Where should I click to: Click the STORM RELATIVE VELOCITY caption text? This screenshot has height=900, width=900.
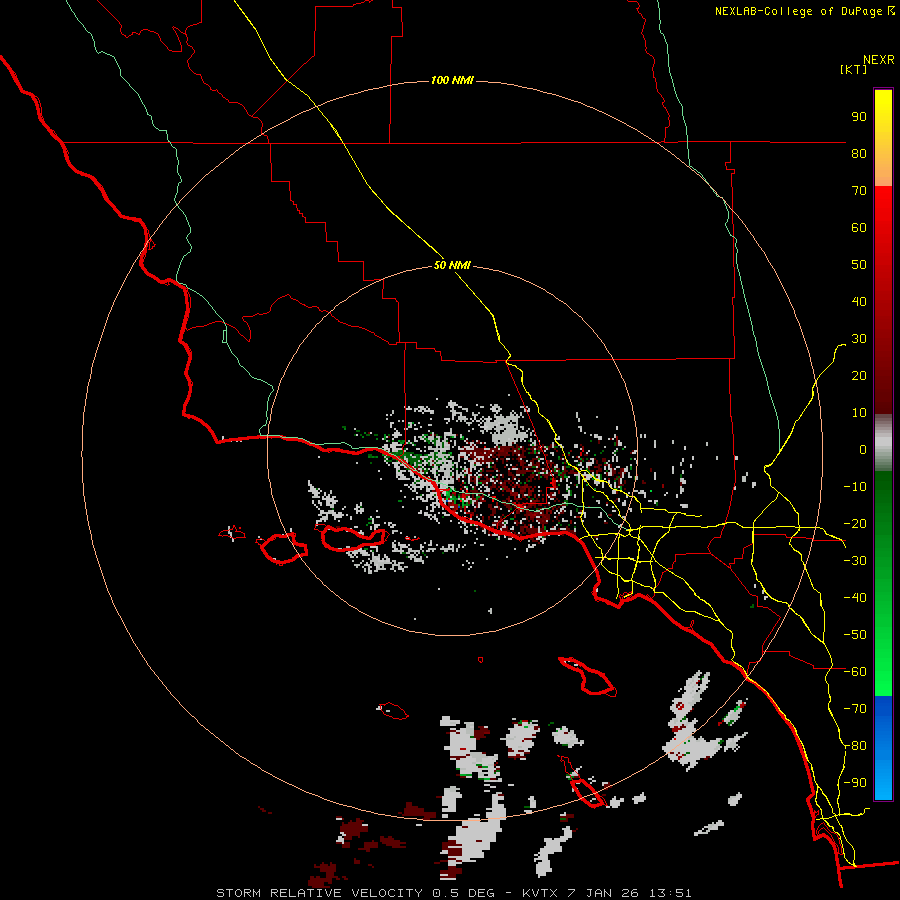tap(320, 893)
